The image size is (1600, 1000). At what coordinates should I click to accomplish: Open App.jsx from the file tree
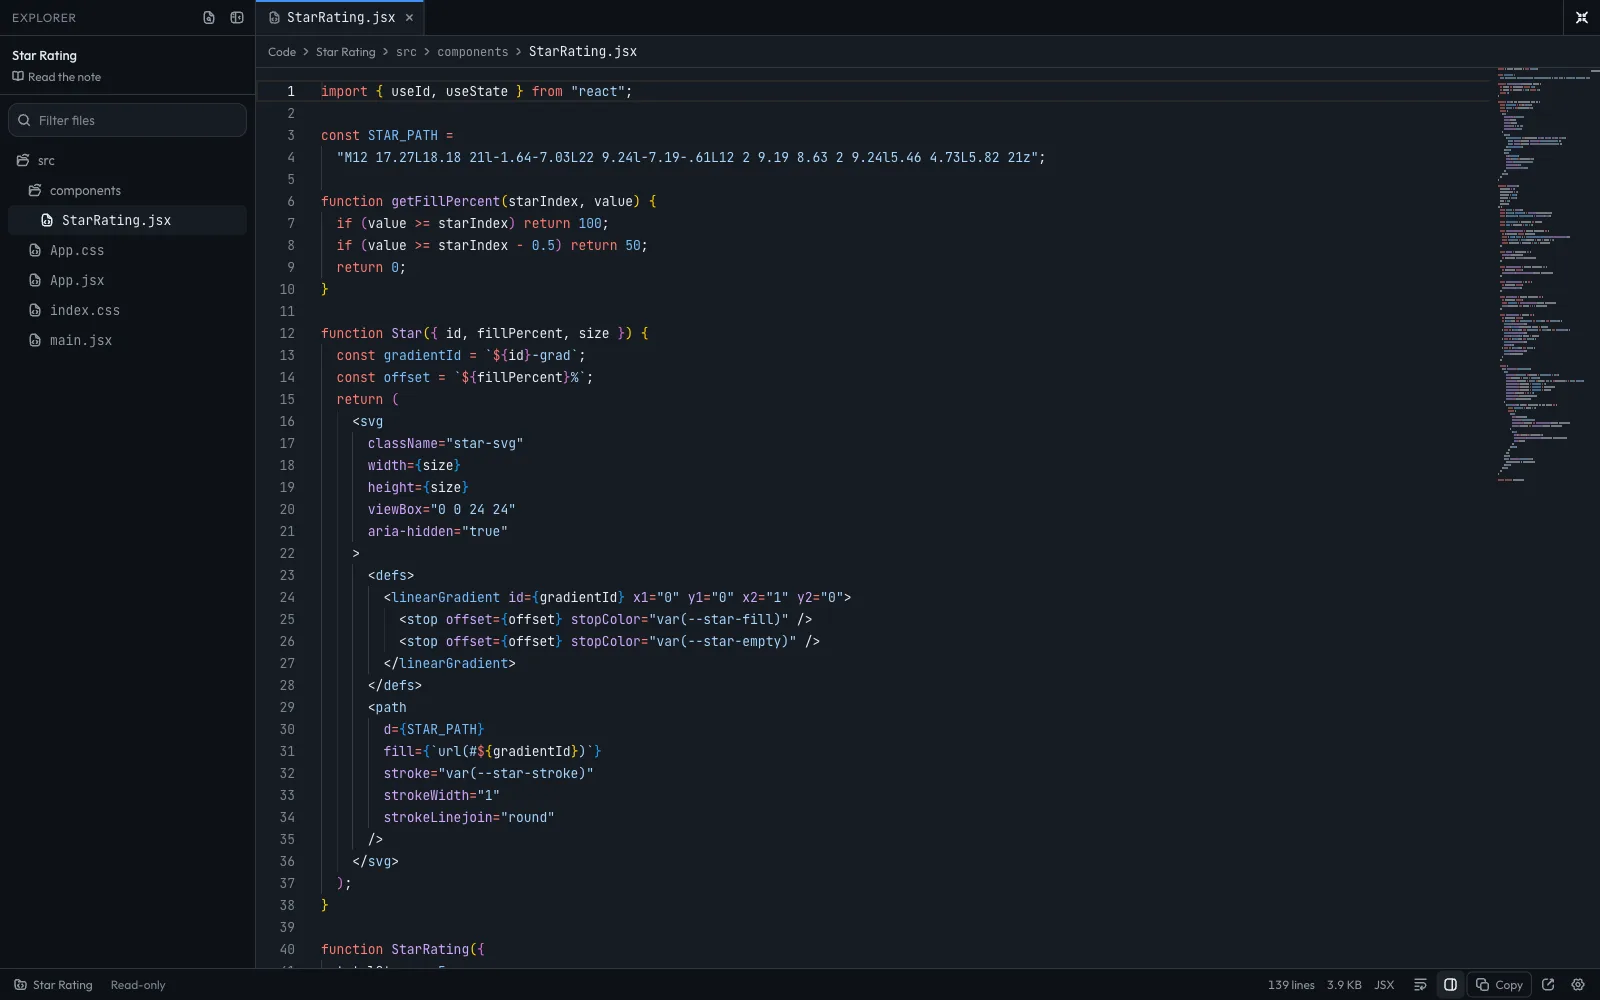(127, 280)
